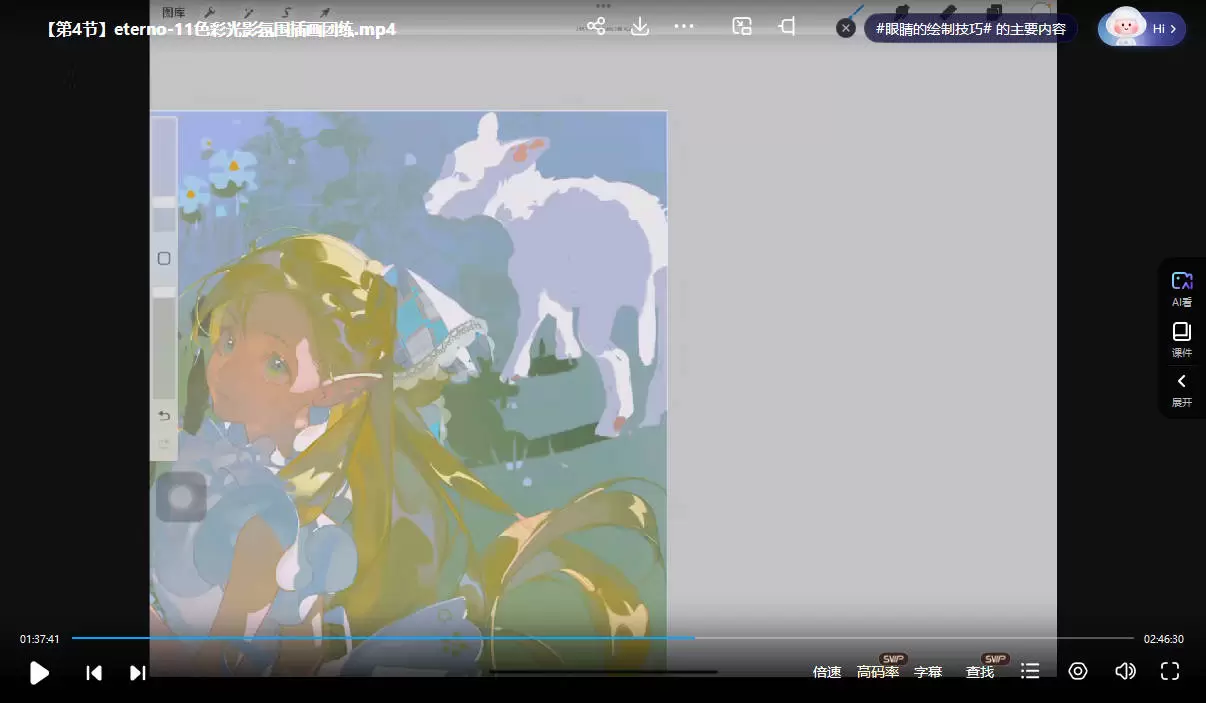This screenshot has width=1206, height=703.
Task: Click the round touch indicator button
Action: [x=181, y=497]
